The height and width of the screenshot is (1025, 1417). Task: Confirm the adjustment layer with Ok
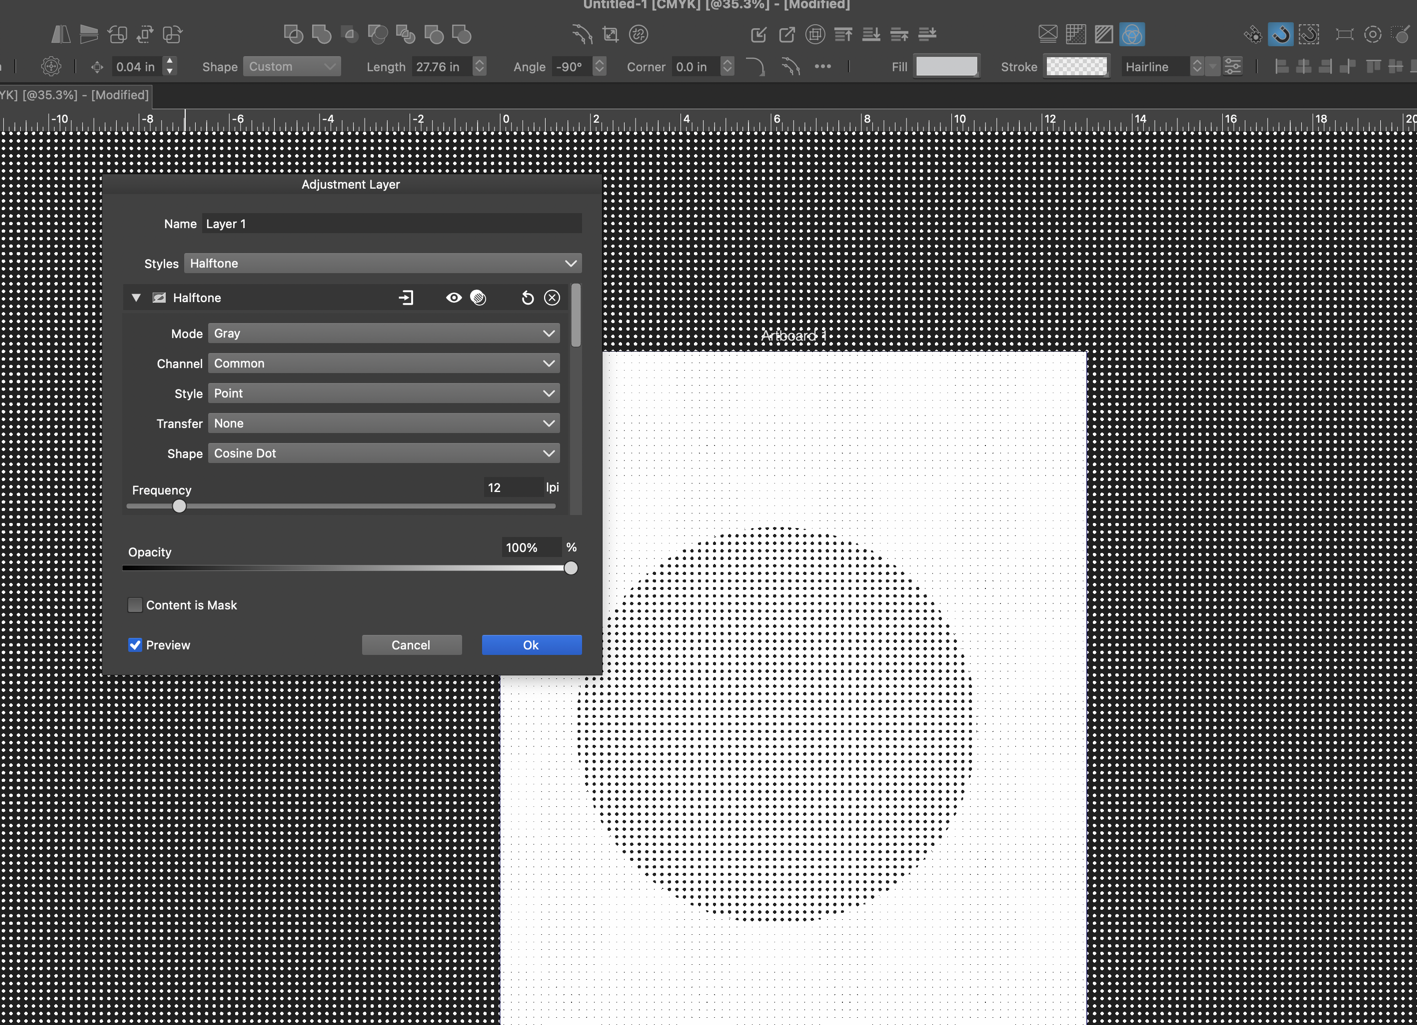[x=531, y=645]
